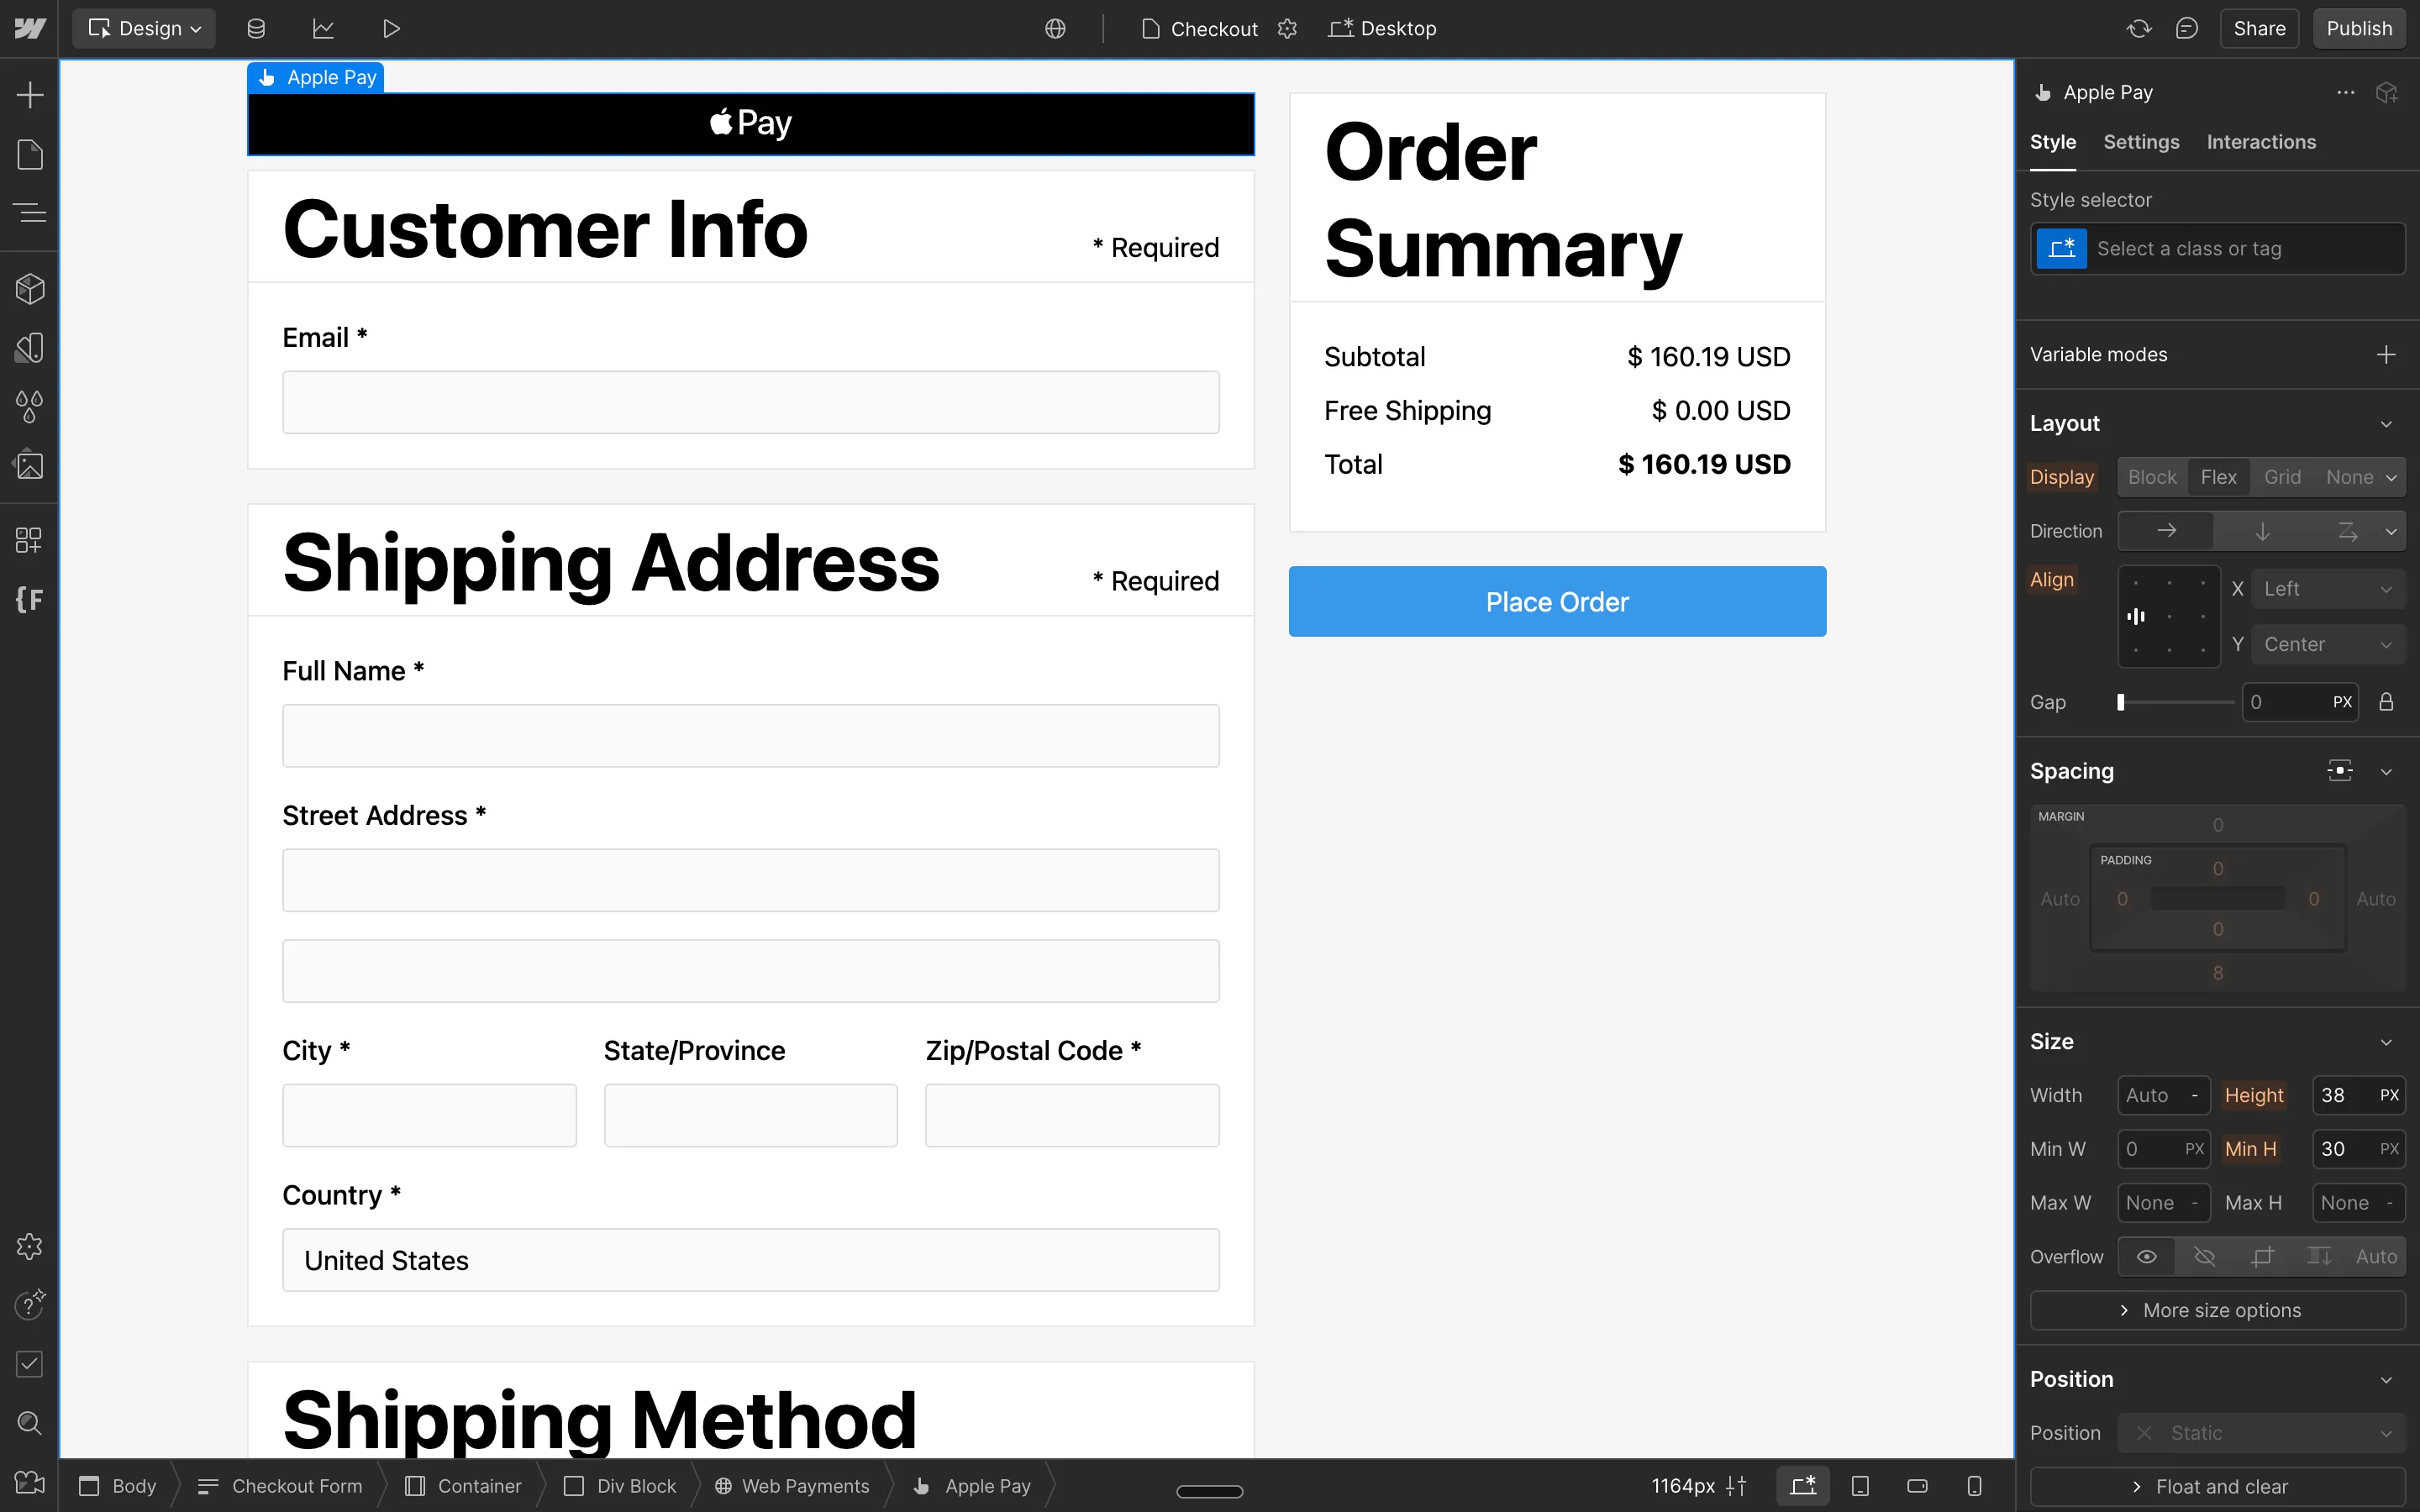Open the Help icon
Screen dimensions: 2420x1512
point(29,1304)
